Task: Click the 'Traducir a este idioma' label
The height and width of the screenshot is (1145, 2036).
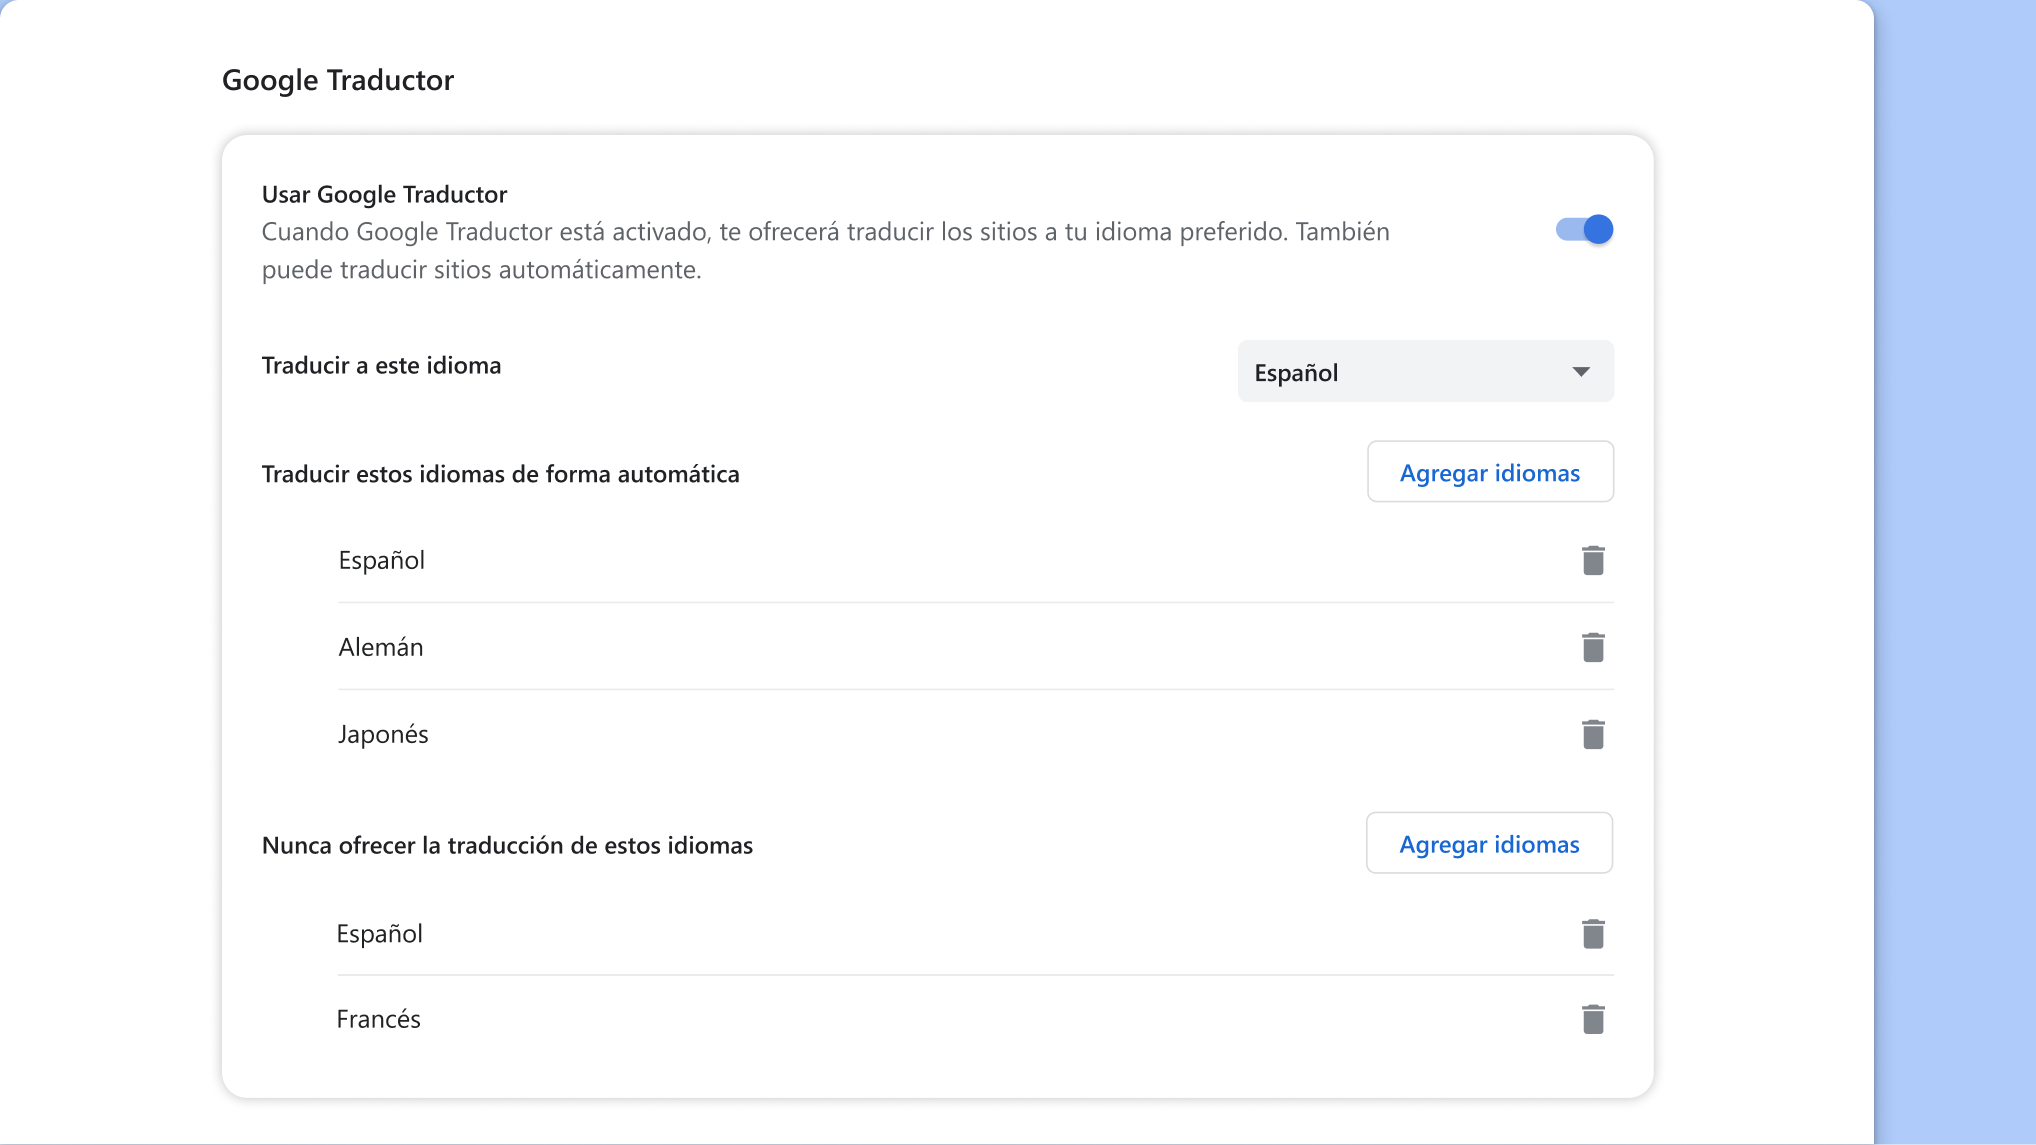Action: (381, 365)
